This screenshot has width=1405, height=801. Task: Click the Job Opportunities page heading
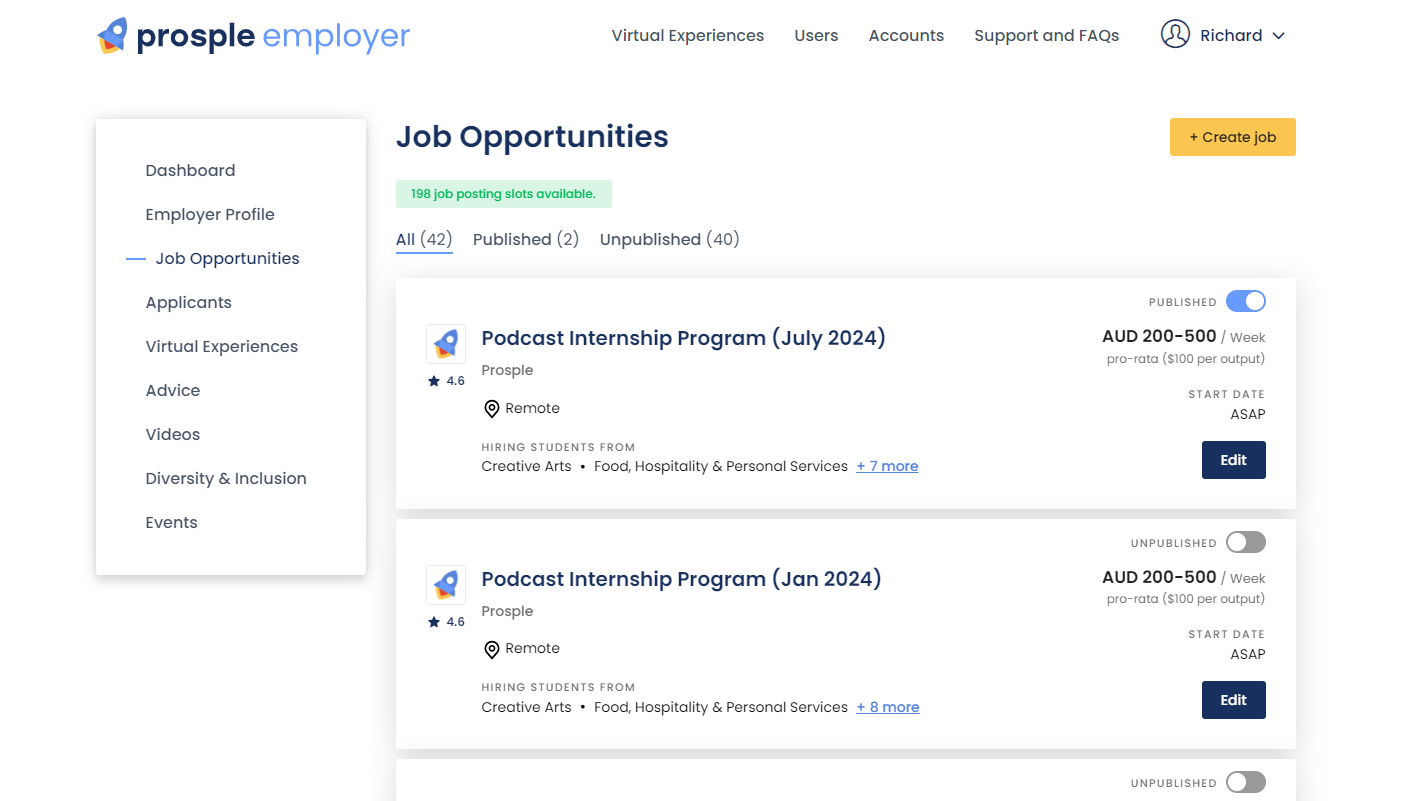click(x=532, y=137)
